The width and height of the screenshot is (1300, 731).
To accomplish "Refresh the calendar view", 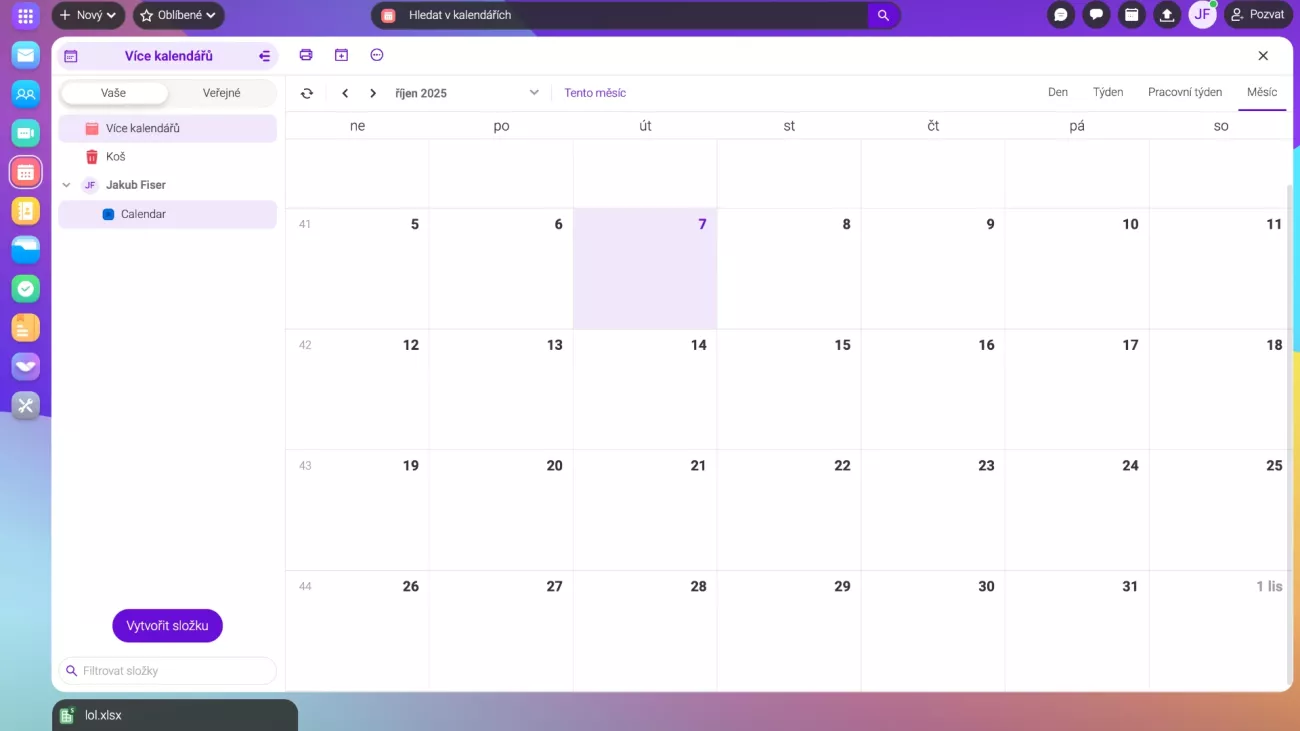I will [307, 93].
